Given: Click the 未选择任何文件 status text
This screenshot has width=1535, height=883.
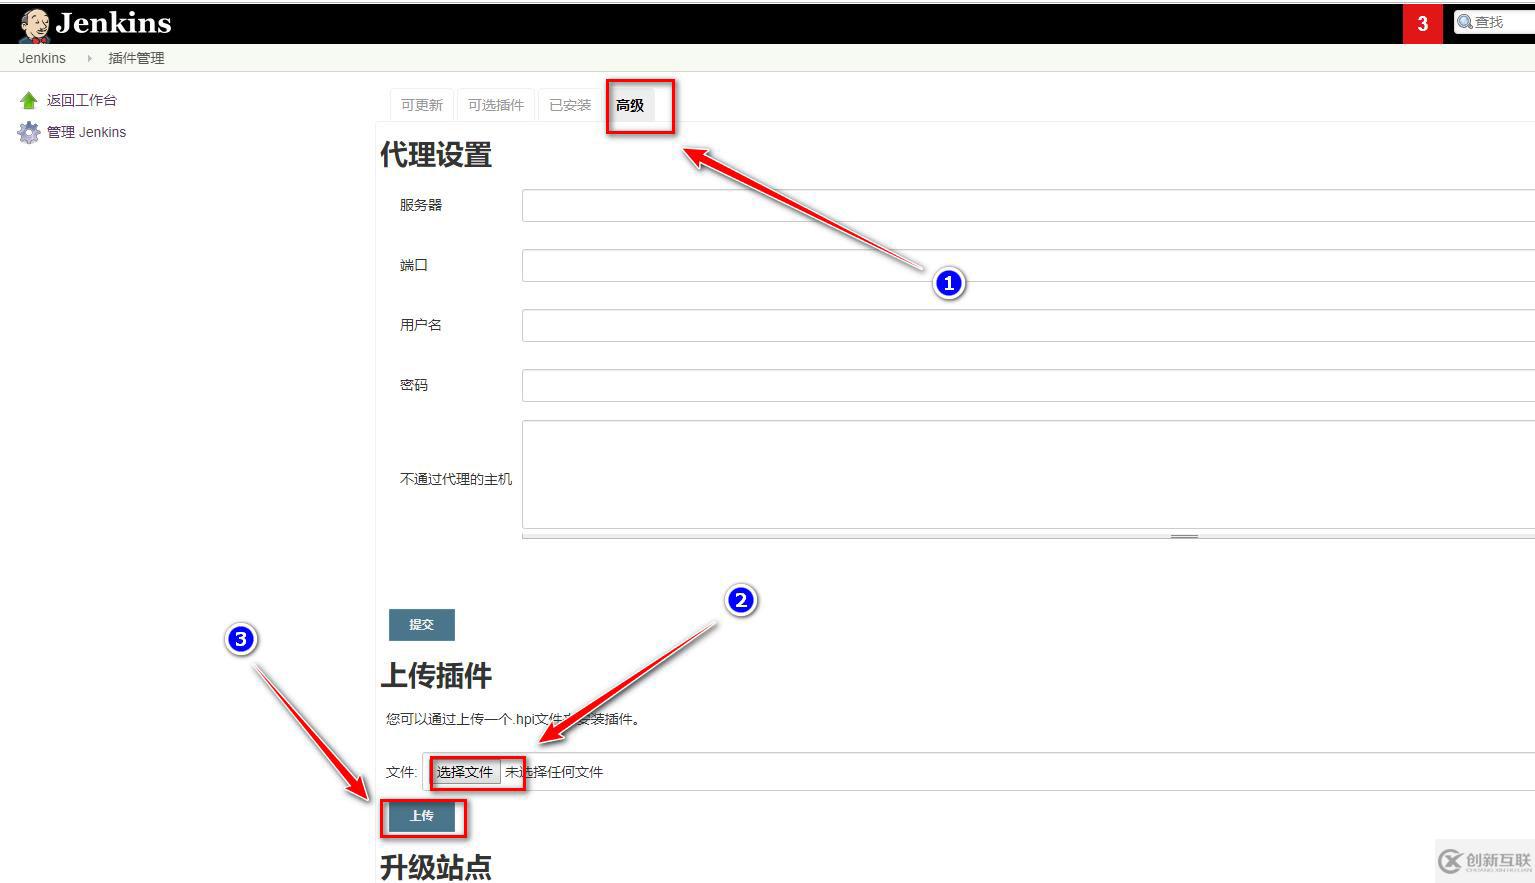Looking at the screenshot, I should pyautogui.click(x=554, y=772).
